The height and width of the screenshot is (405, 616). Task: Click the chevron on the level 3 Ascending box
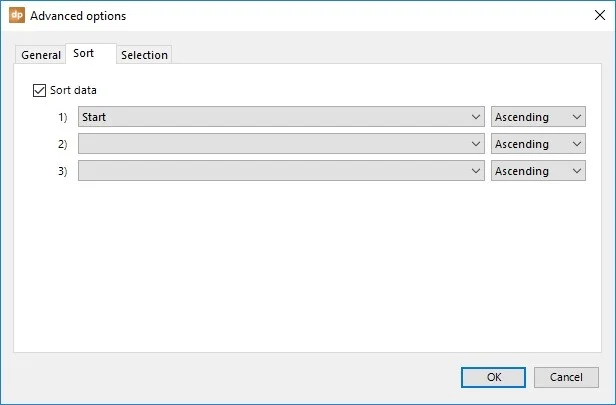click(x=577, y=171)
